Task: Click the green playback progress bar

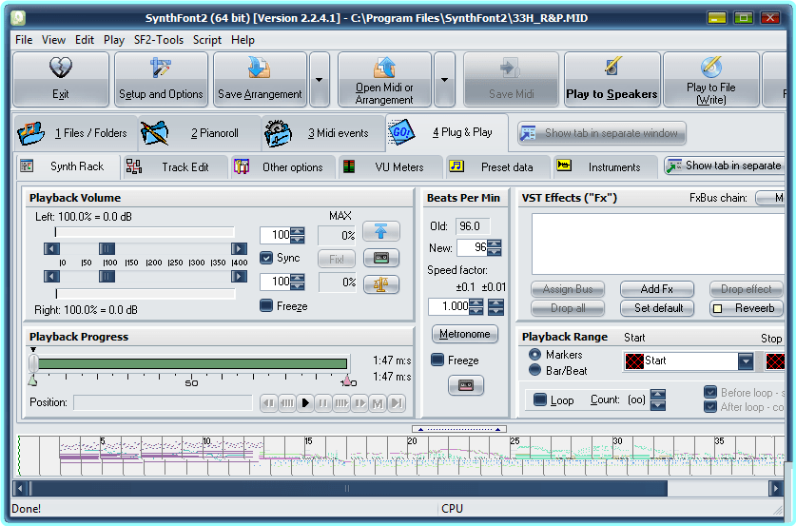Action: pyautogui.click(x=192, y=364)
